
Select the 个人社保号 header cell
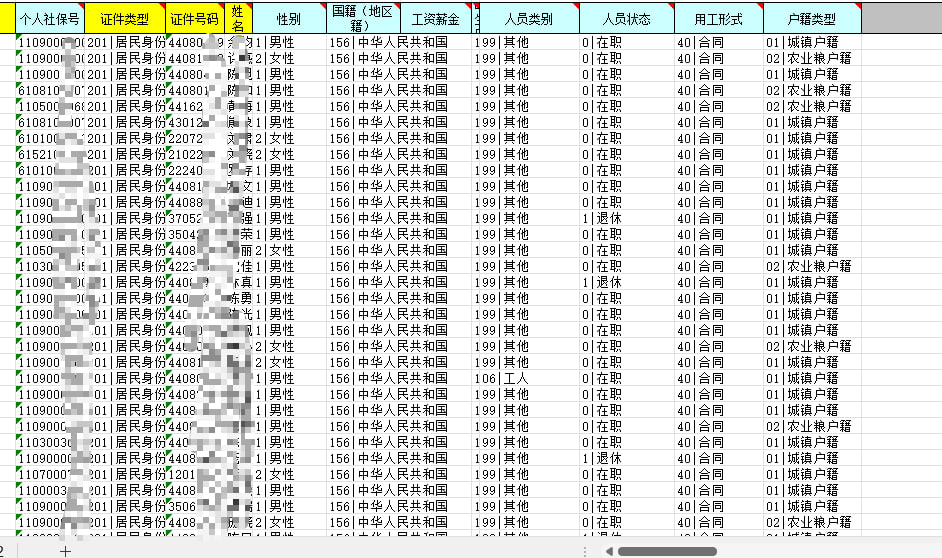click(49, 19)
